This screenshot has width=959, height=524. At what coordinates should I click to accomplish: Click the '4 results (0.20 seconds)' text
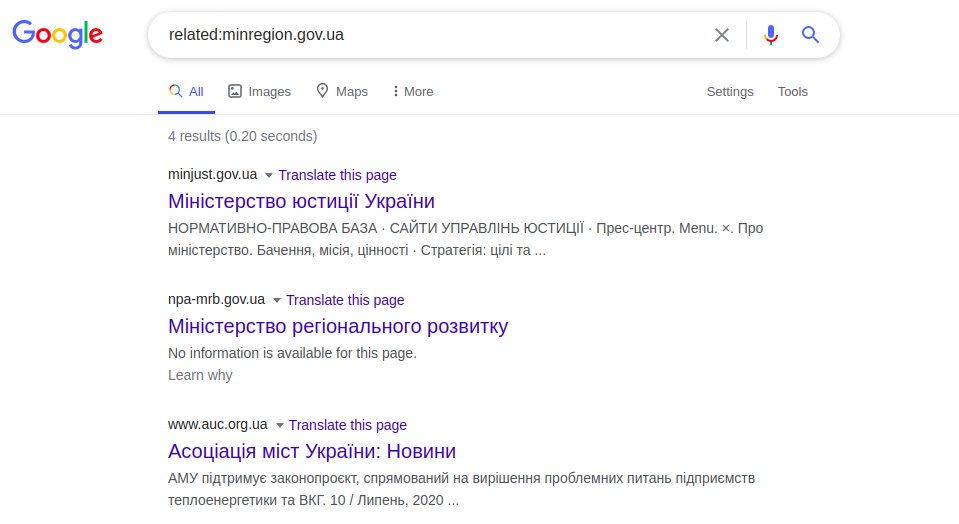[243, 136]
